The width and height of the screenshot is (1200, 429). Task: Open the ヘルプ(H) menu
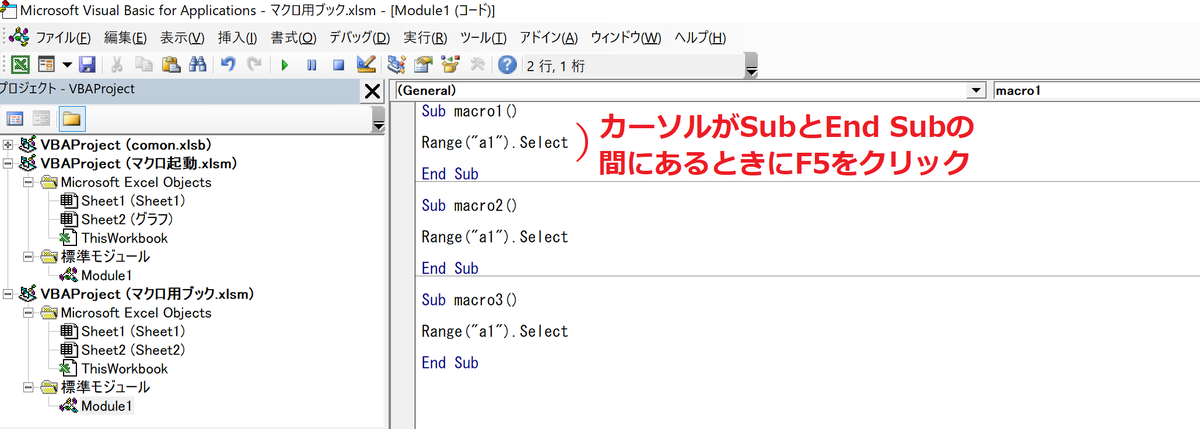[700, 37]
